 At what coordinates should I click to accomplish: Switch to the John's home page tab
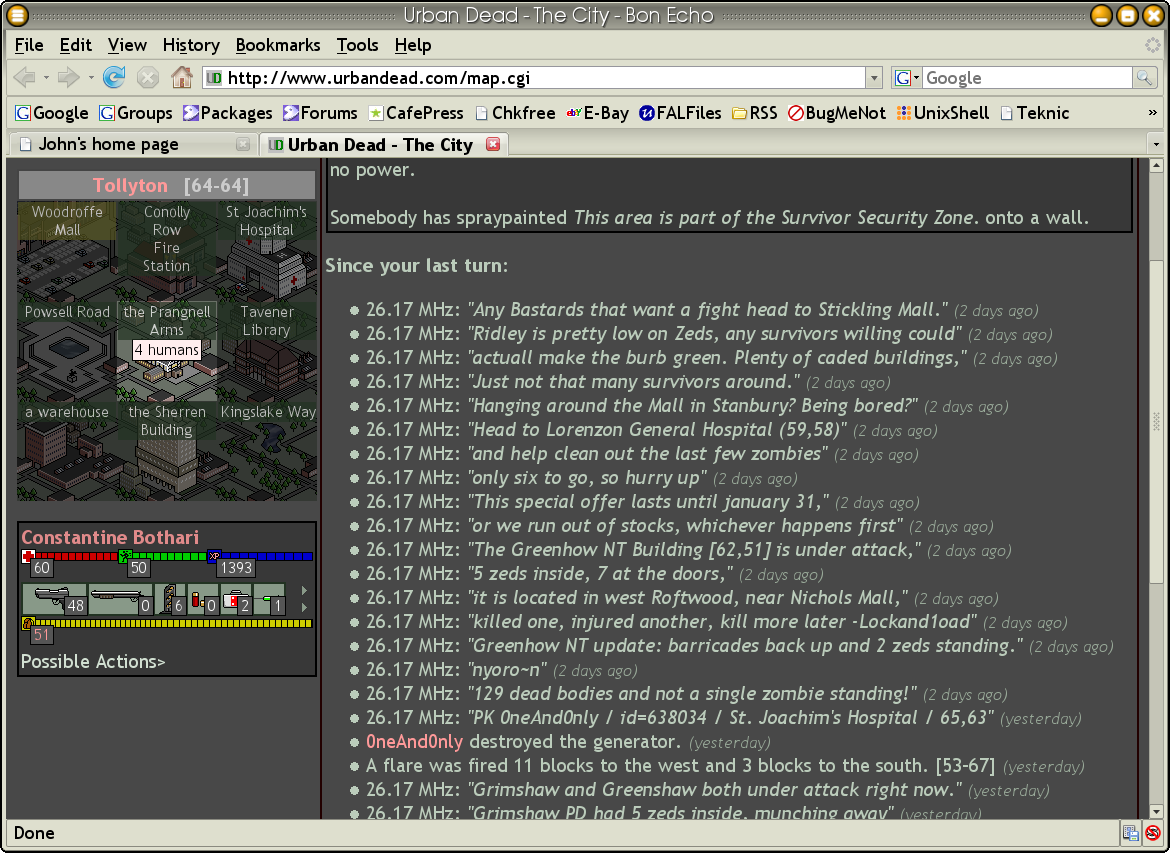108,144
